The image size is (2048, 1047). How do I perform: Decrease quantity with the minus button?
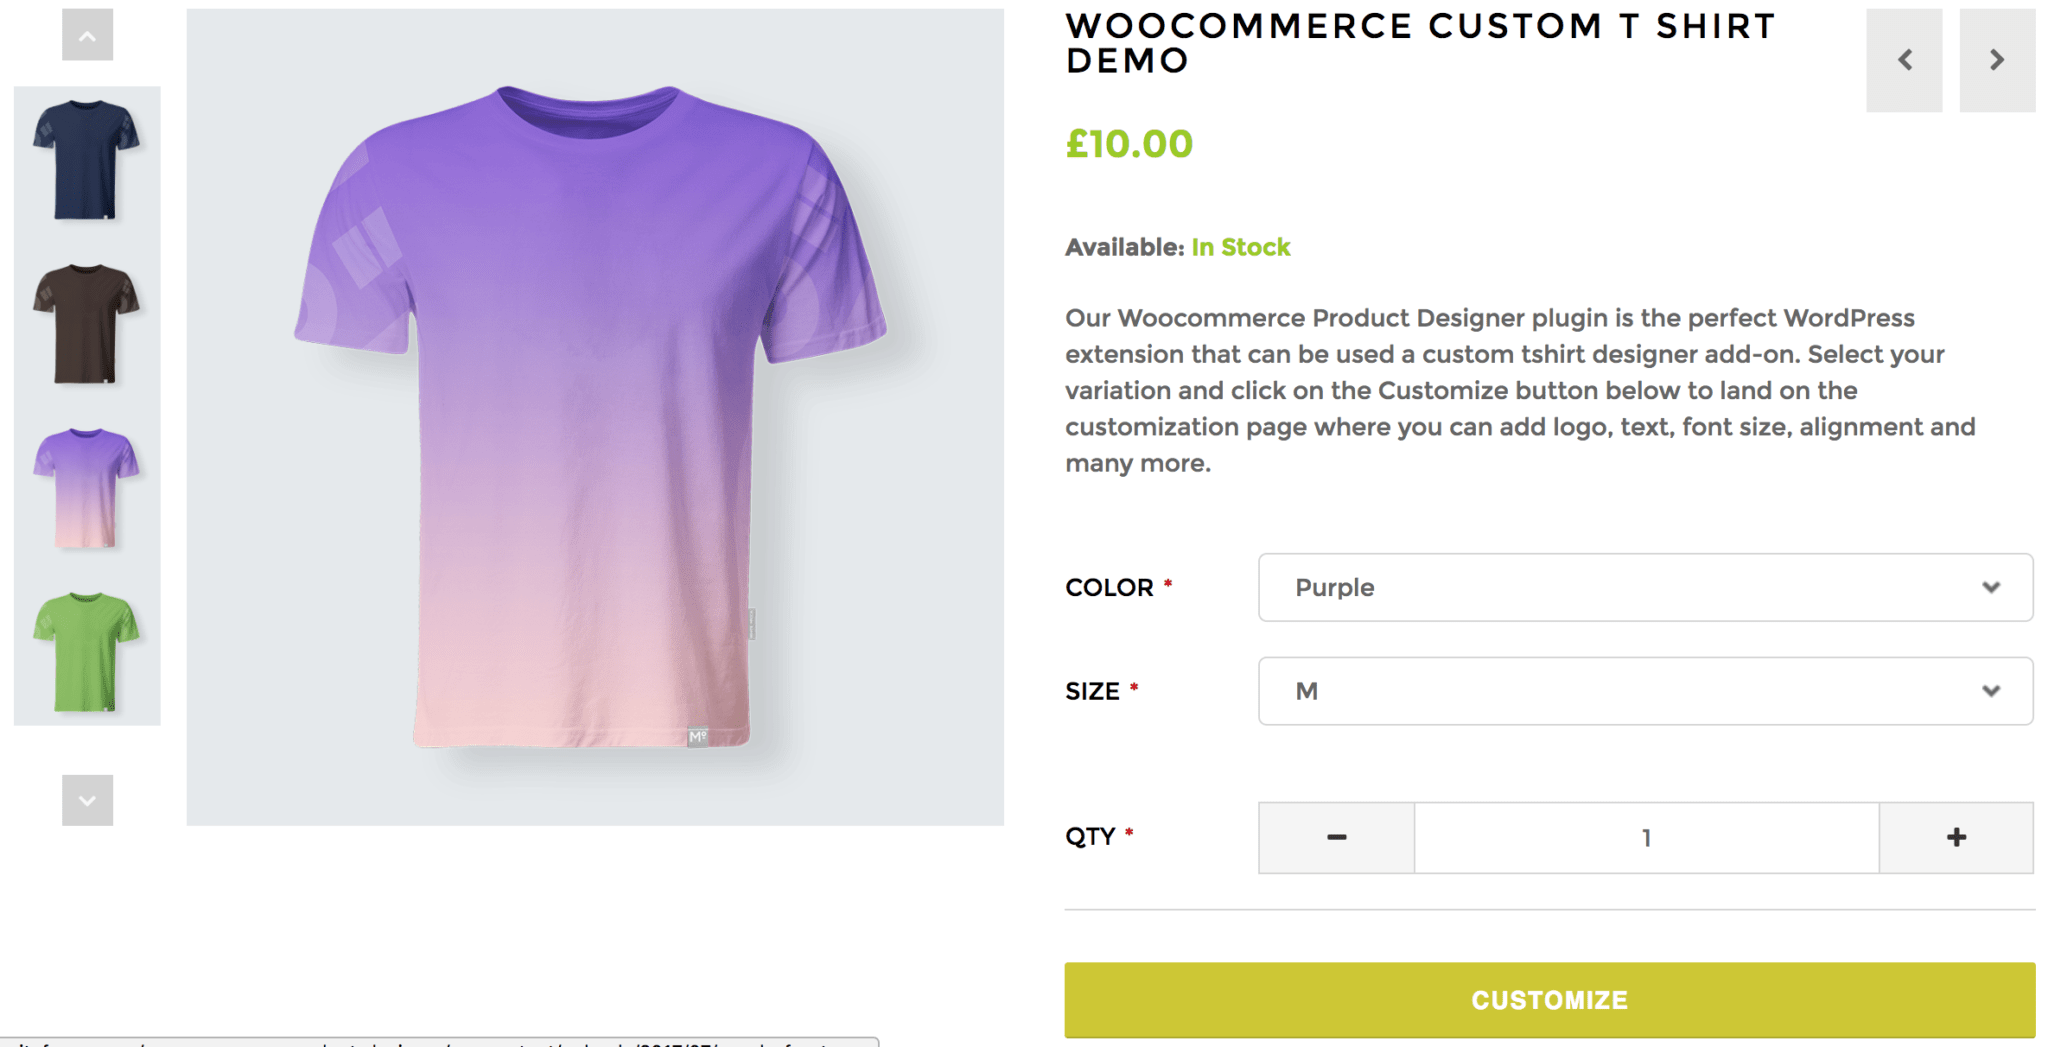(1336, 837)
